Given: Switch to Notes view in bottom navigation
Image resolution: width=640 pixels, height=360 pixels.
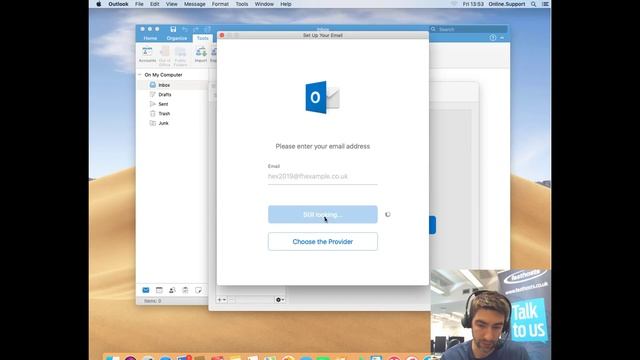Looking at the screenshot, I should pyautogui.click(x=198, y=290).
